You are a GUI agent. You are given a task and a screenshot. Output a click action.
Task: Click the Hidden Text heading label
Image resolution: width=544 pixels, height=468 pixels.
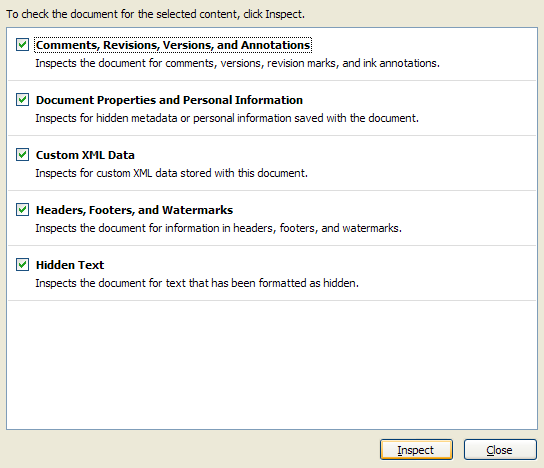70,265
